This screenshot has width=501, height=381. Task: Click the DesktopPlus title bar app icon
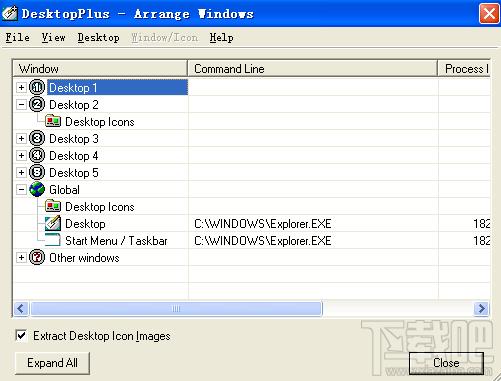[x=10, y=13]
